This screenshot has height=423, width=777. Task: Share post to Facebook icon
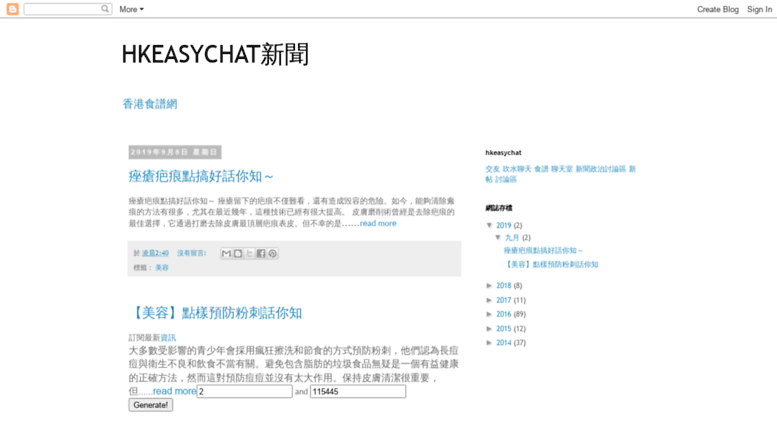[261, 254]
